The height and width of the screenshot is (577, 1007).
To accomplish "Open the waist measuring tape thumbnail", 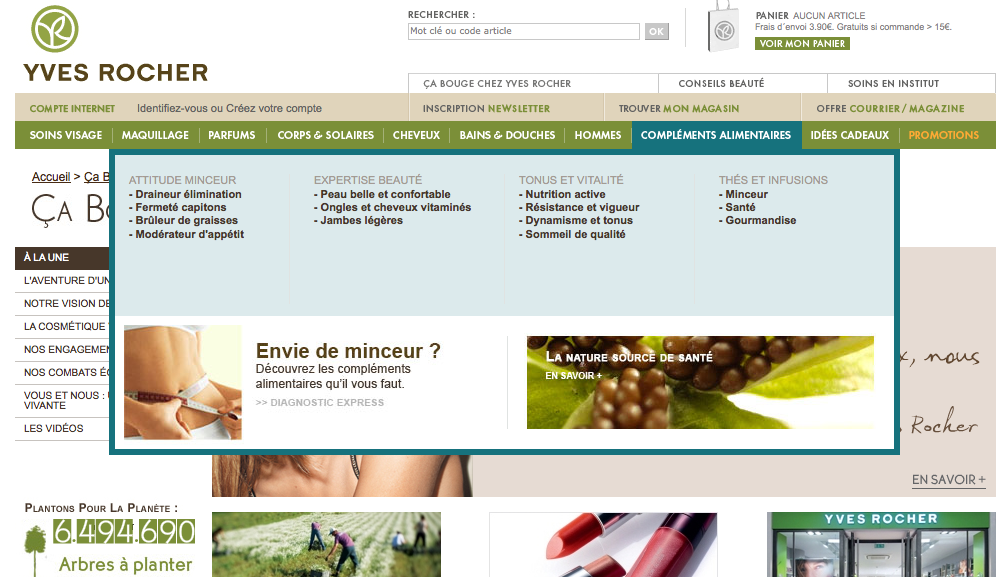I will [182, 382].
